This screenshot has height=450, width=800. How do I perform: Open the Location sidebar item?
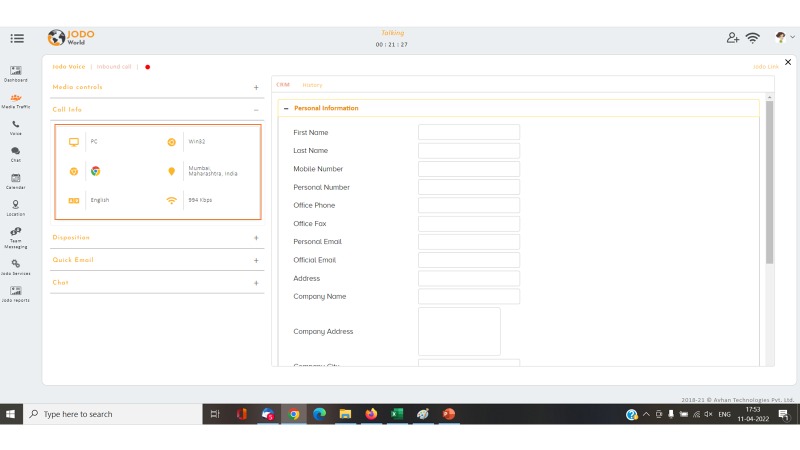16,206
